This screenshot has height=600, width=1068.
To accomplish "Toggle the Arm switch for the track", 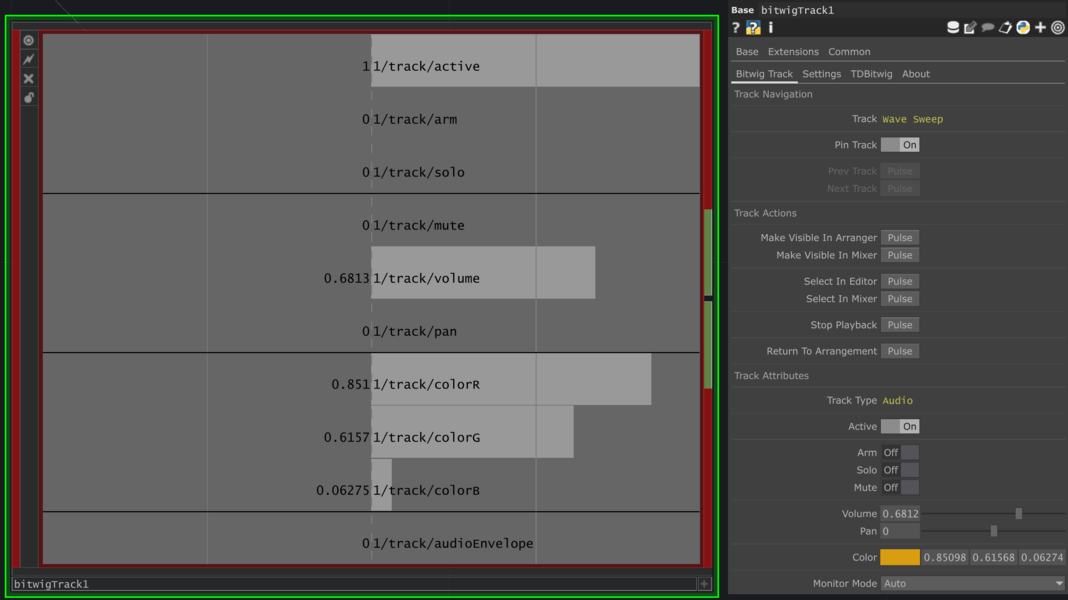I will click(x=899, y=453).
